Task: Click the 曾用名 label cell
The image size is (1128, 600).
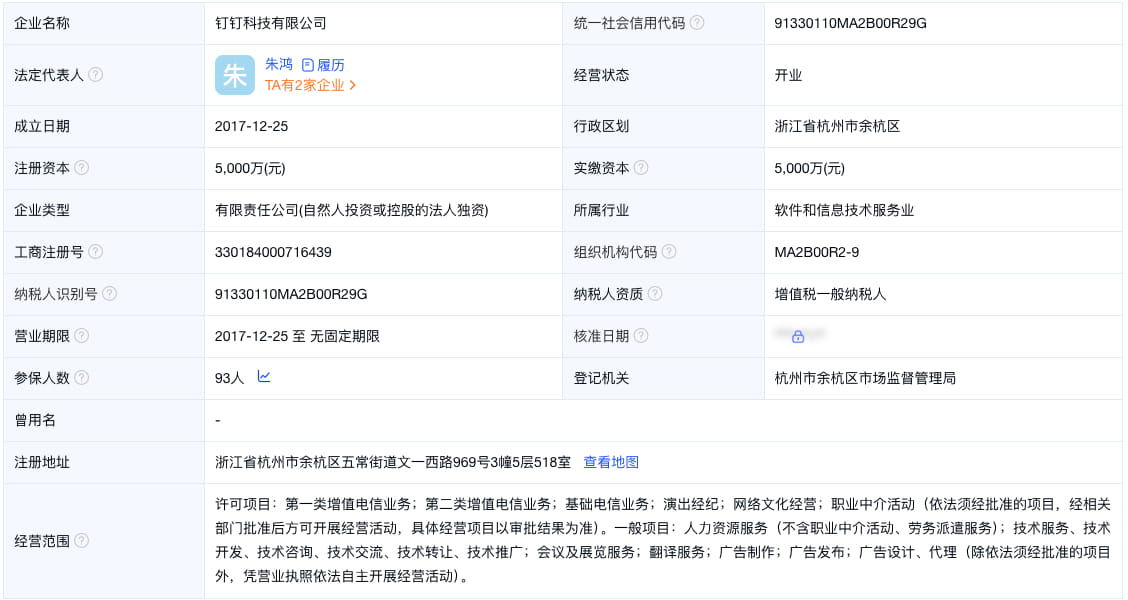Action: [x=104, y=420]
